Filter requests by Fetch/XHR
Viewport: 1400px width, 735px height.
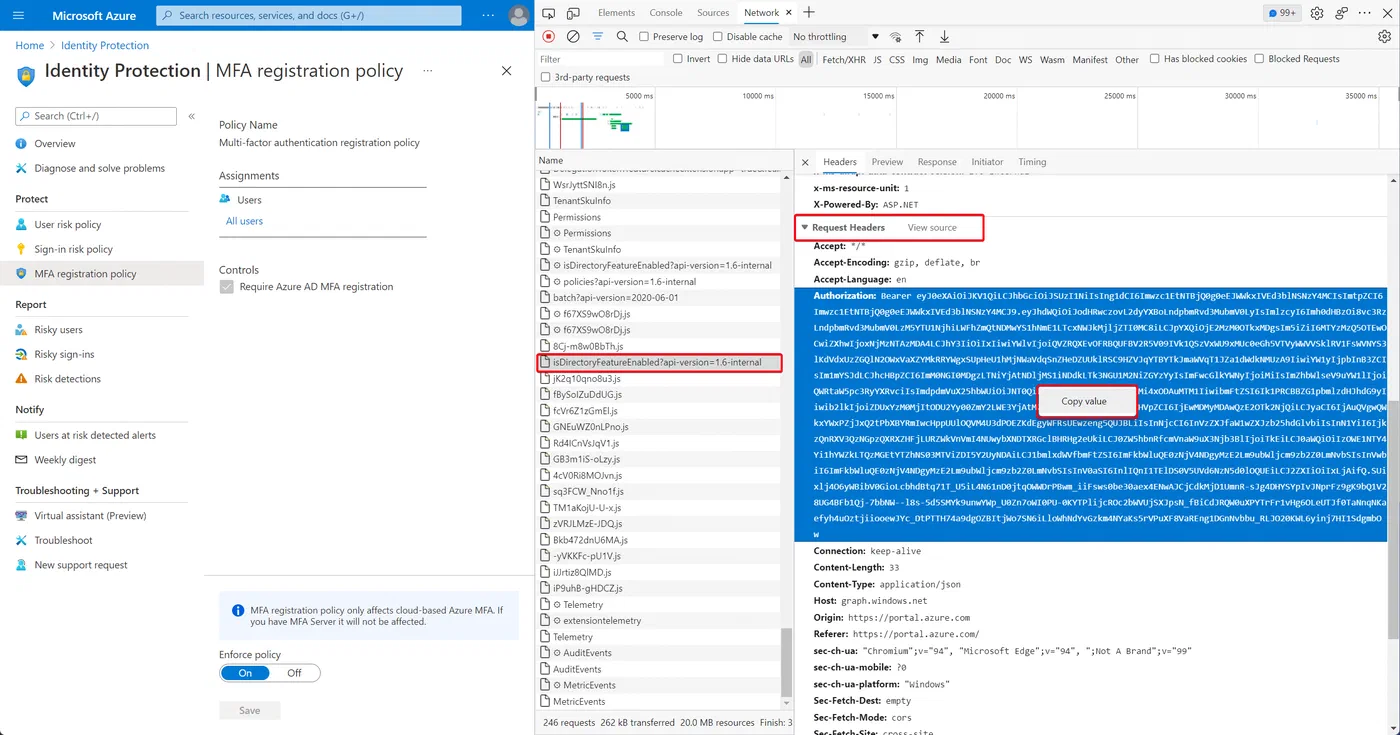click(x=844, y=60)
